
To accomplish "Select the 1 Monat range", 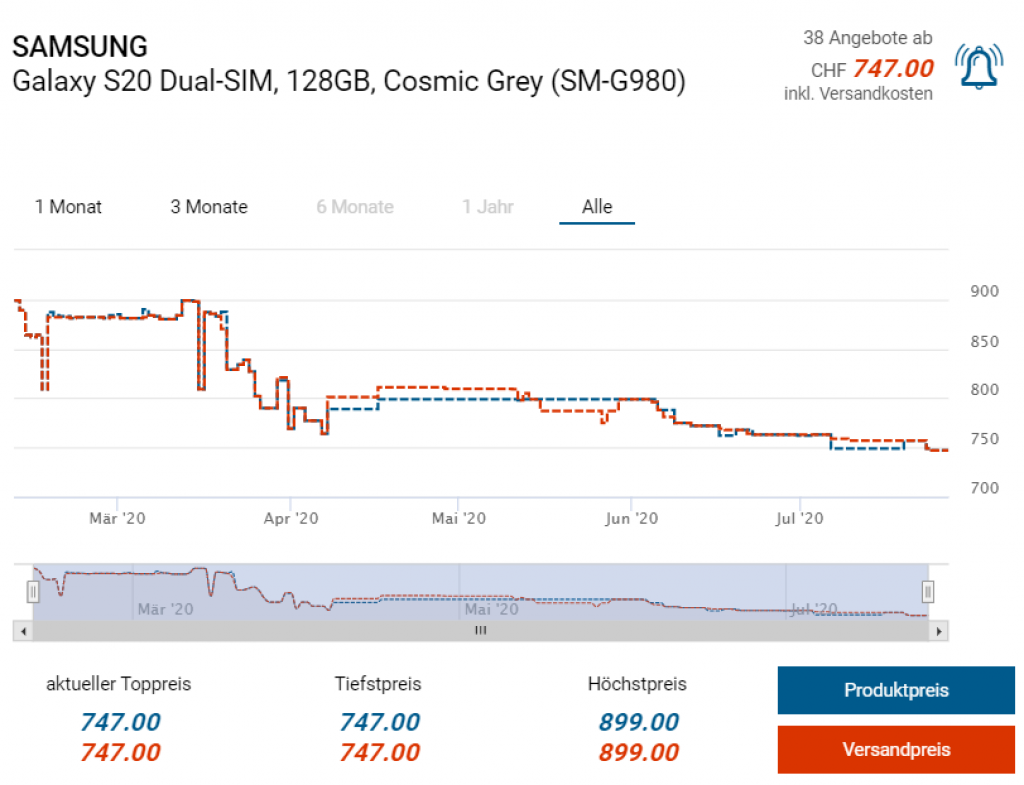I will pos(68,207).
